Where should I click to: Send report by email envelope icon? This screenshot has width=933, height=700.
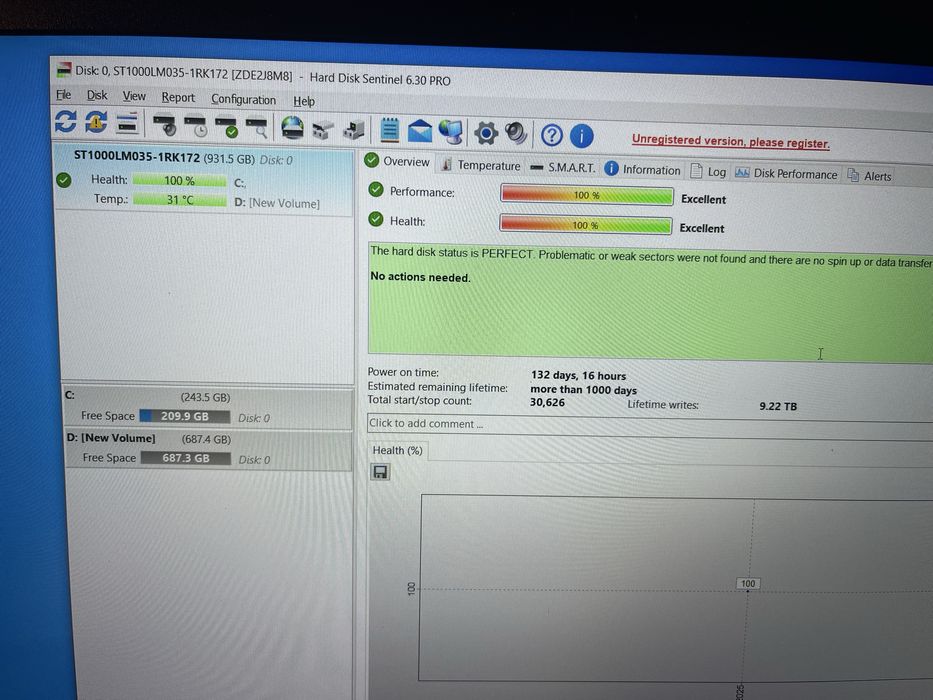pyautogui.click(x=420, y=131)
